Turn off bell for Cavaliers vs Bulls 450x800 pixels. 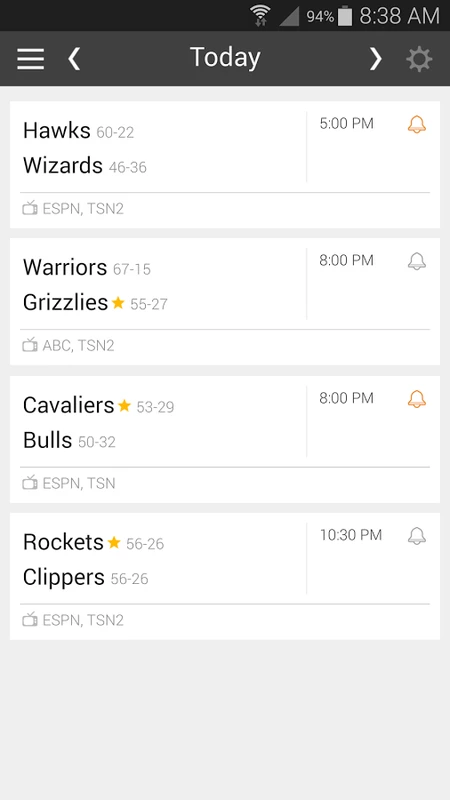tap(417, 398)
